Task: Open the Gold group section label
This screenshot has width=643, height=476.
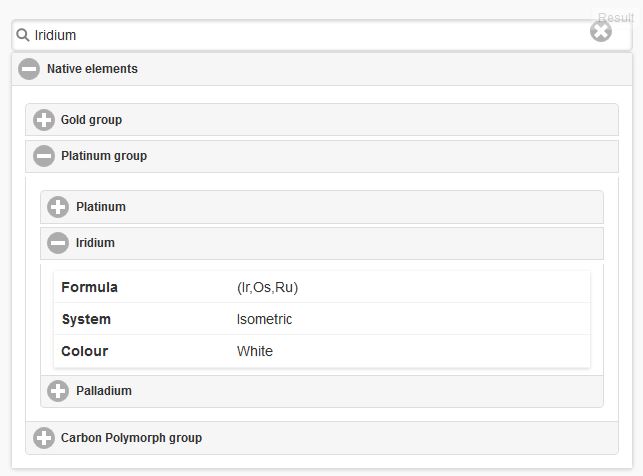Action: (x=91, y=120)
